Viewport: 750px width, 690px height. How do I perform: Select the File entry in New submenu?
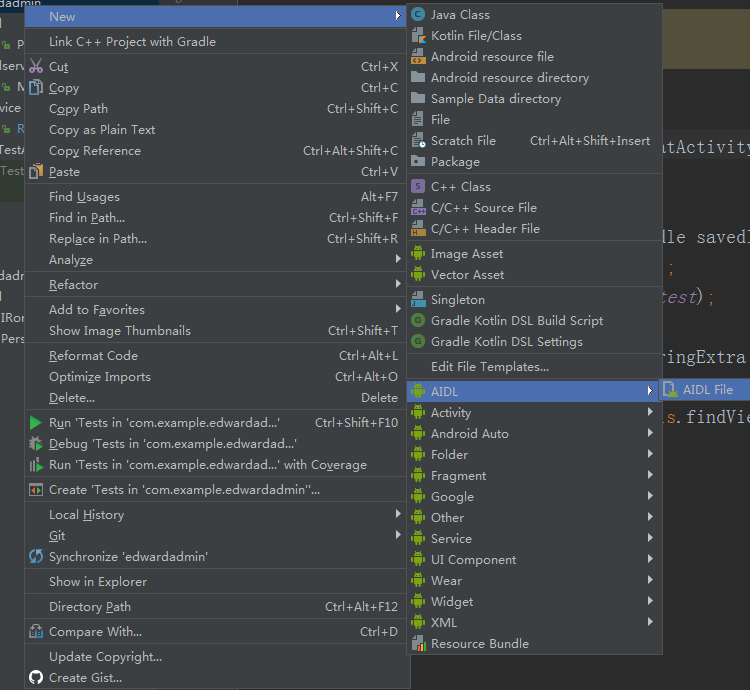[x=534, y=120]
